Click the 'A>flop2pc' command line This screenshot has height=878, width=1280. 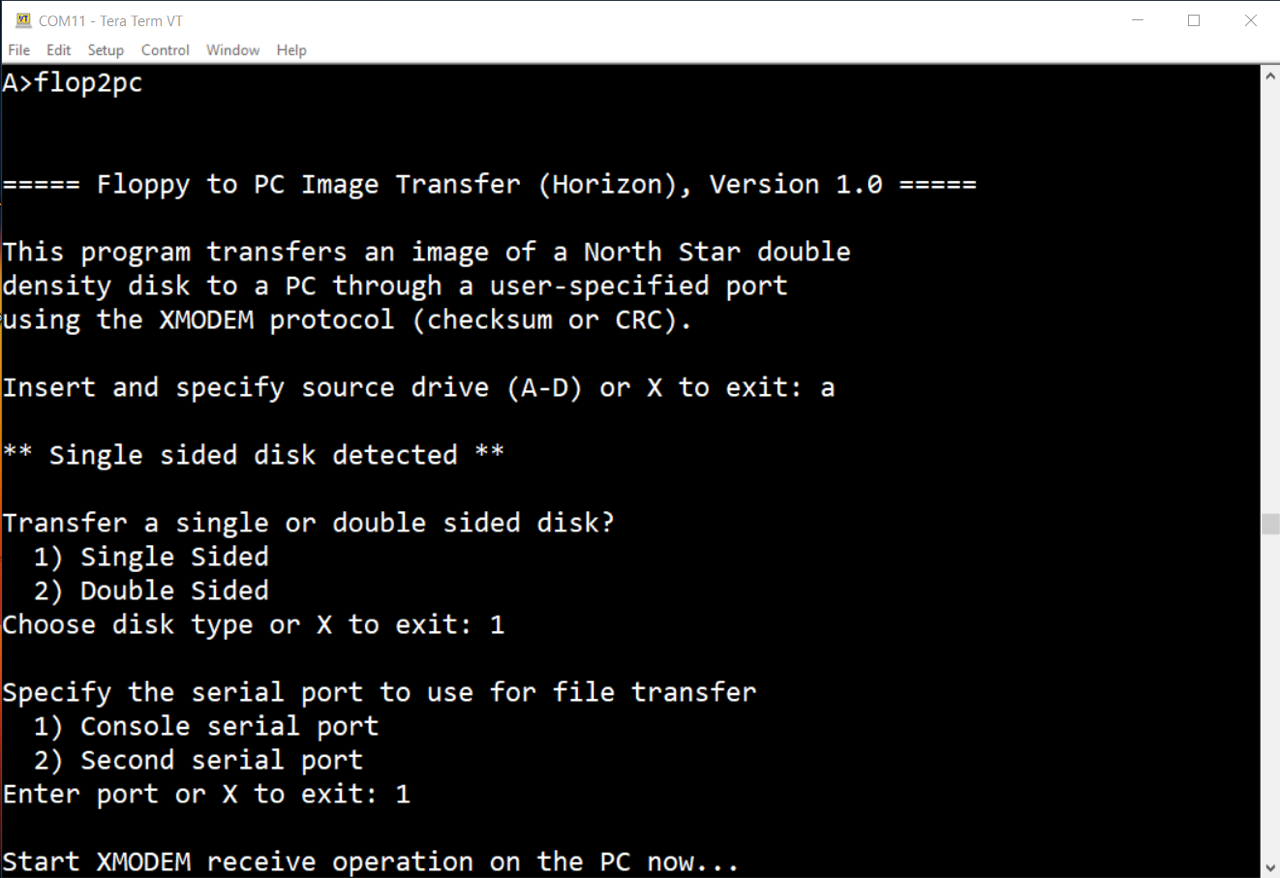tap(72, 84)
